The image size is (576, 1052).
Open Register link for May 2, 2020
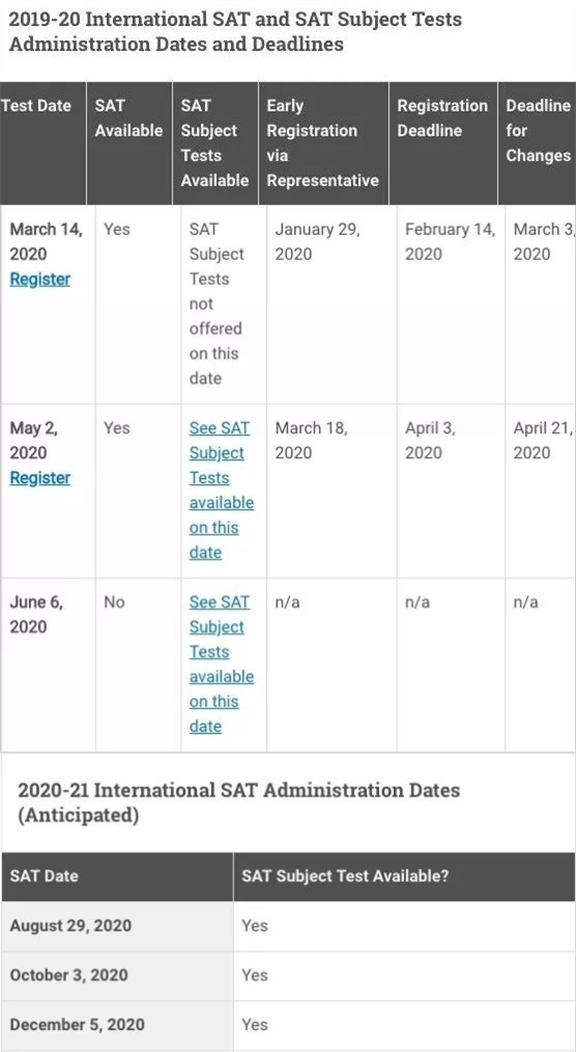tap(40, 478)
